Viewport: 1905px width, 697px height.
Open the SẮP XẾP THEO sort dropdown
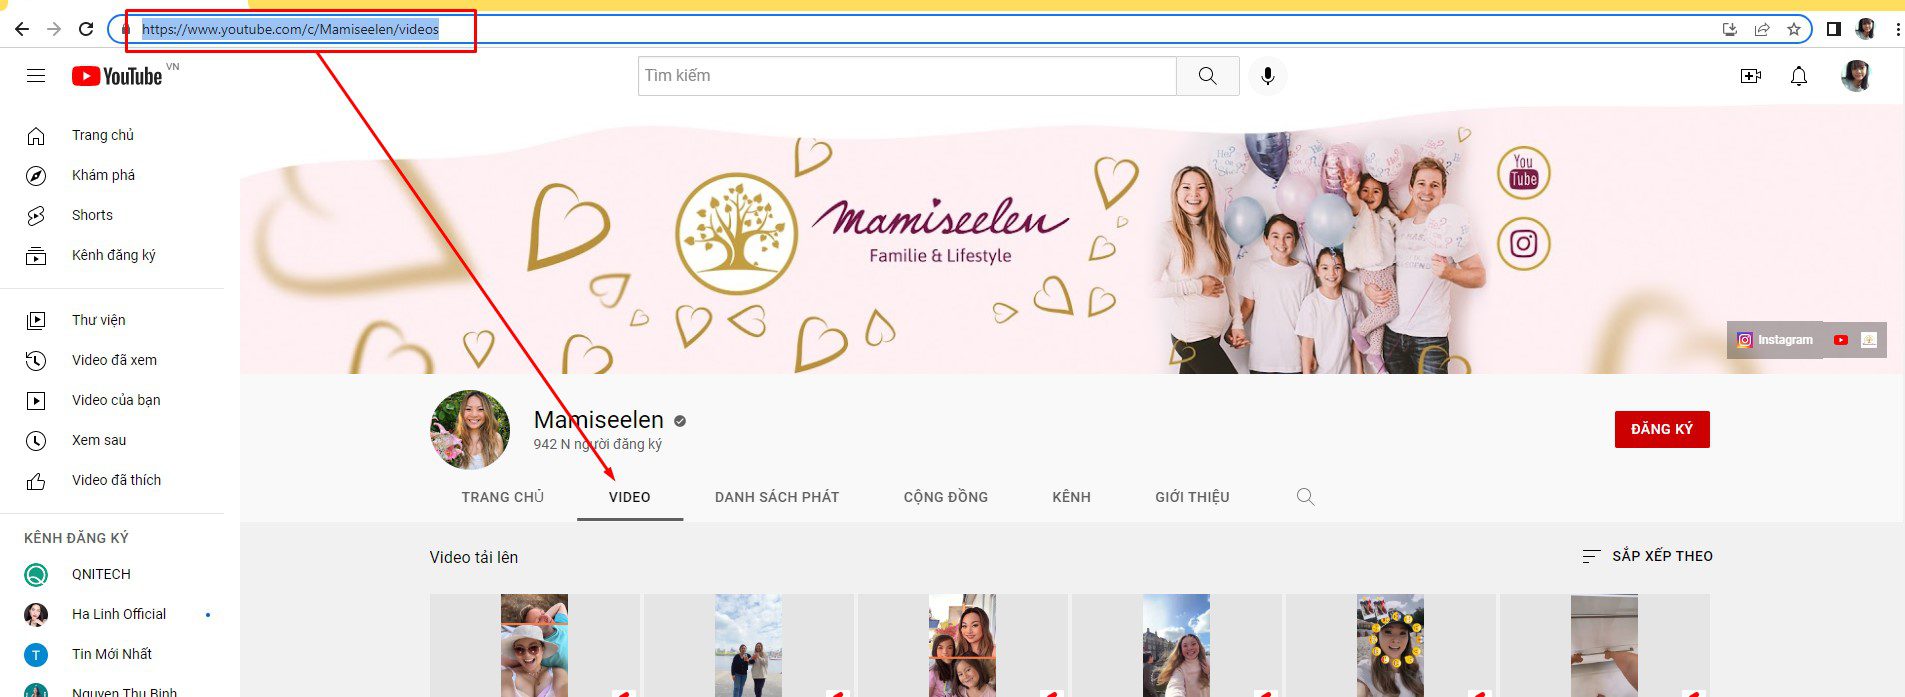[1646, 556]
